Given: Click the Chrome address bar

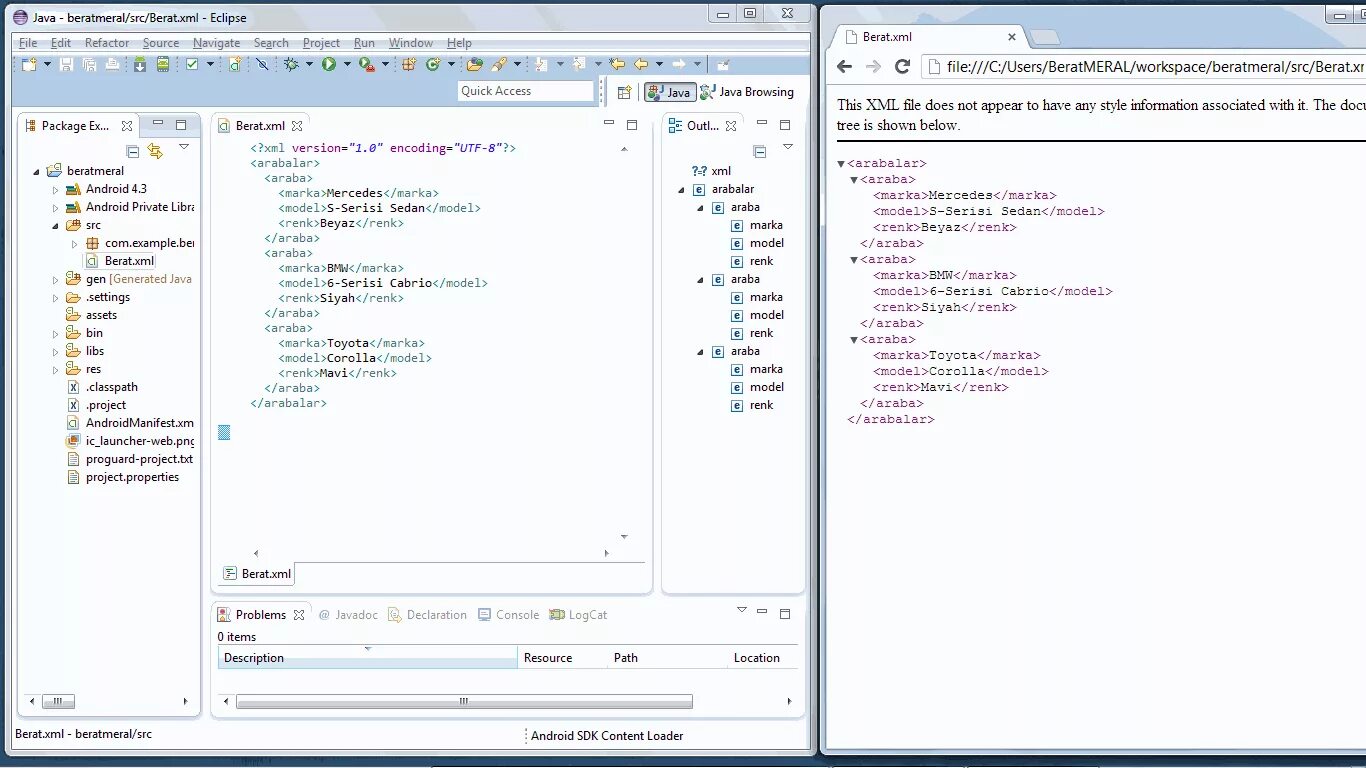Looking at the screenshot, I should click(x=1143, y=67).
